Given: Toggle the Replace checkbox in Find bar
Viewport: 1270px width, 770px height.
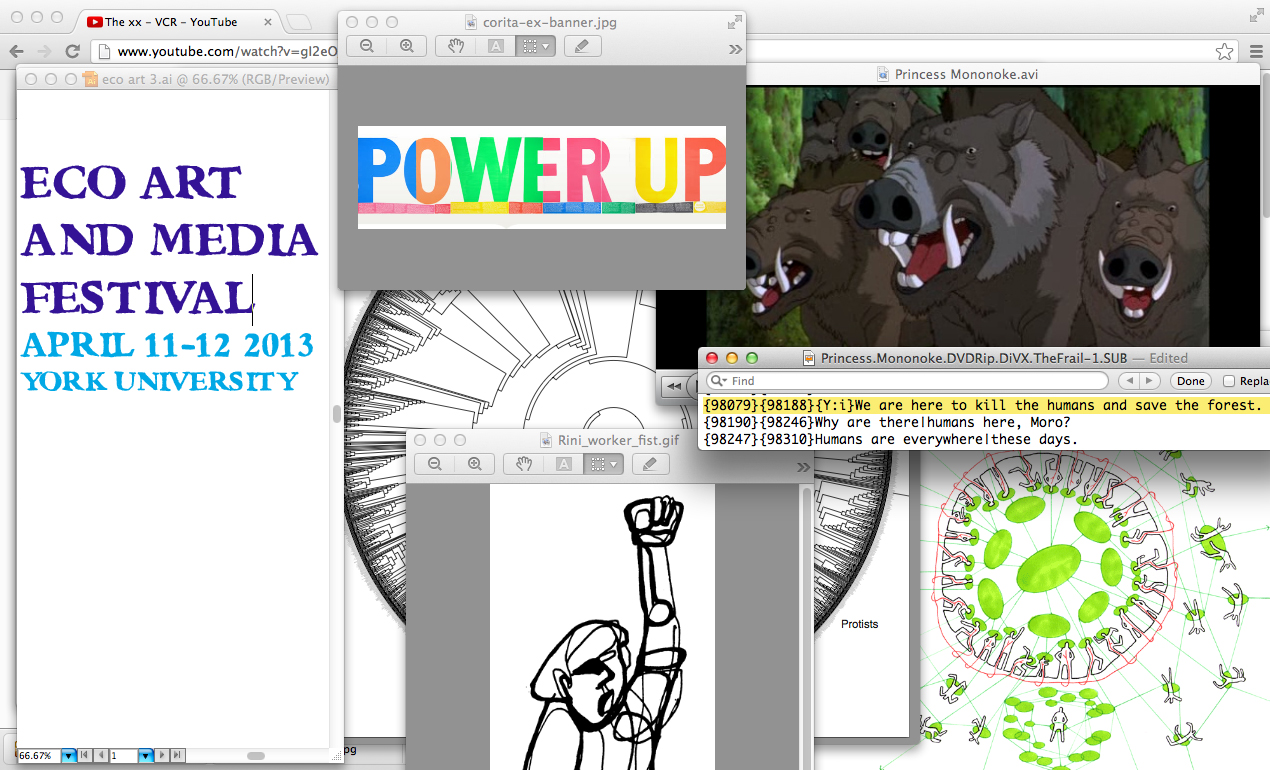Looking at the screenshot, I should tap(1229, 381).
